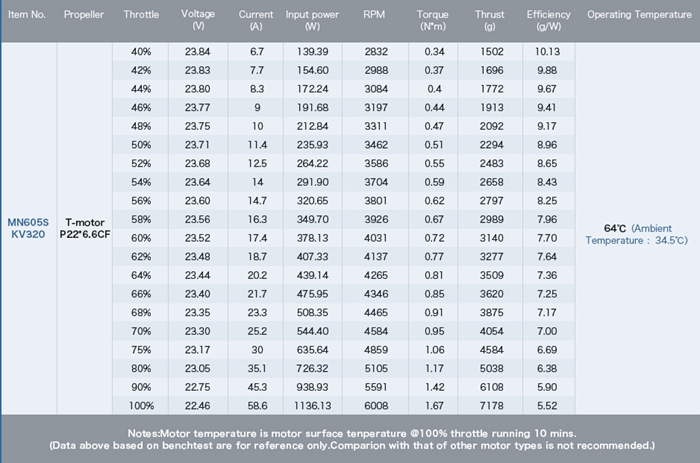Select the 40% throttle cell
Viewport: 700px width, 463px height.
coord(141,52)
